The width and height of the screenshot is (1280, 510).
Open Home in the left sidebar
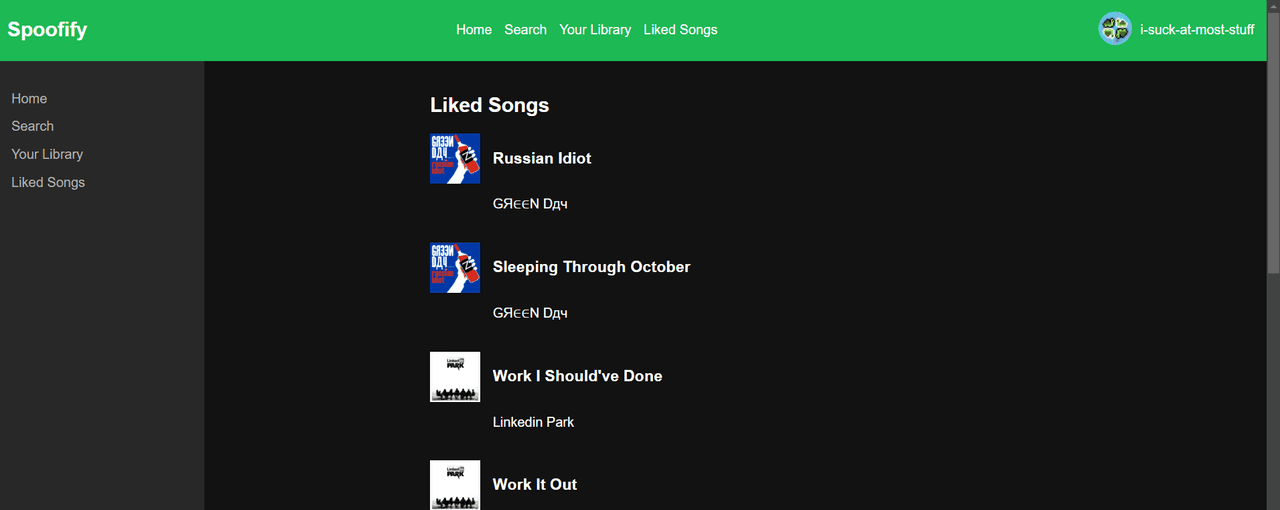(29, 99)
